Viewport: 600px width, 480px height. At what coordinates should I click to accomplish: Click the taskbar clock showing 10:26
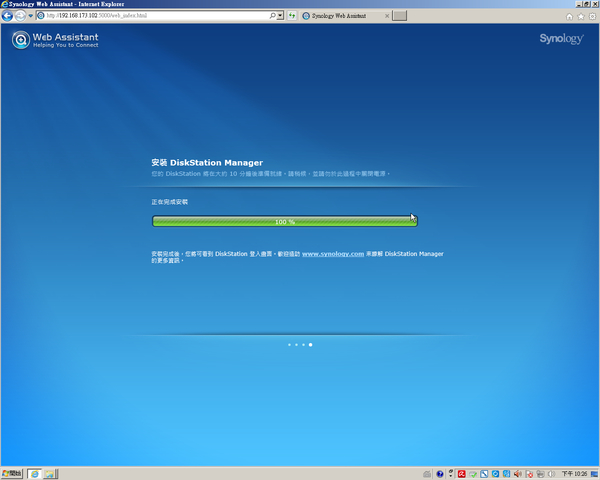[574, 474]
